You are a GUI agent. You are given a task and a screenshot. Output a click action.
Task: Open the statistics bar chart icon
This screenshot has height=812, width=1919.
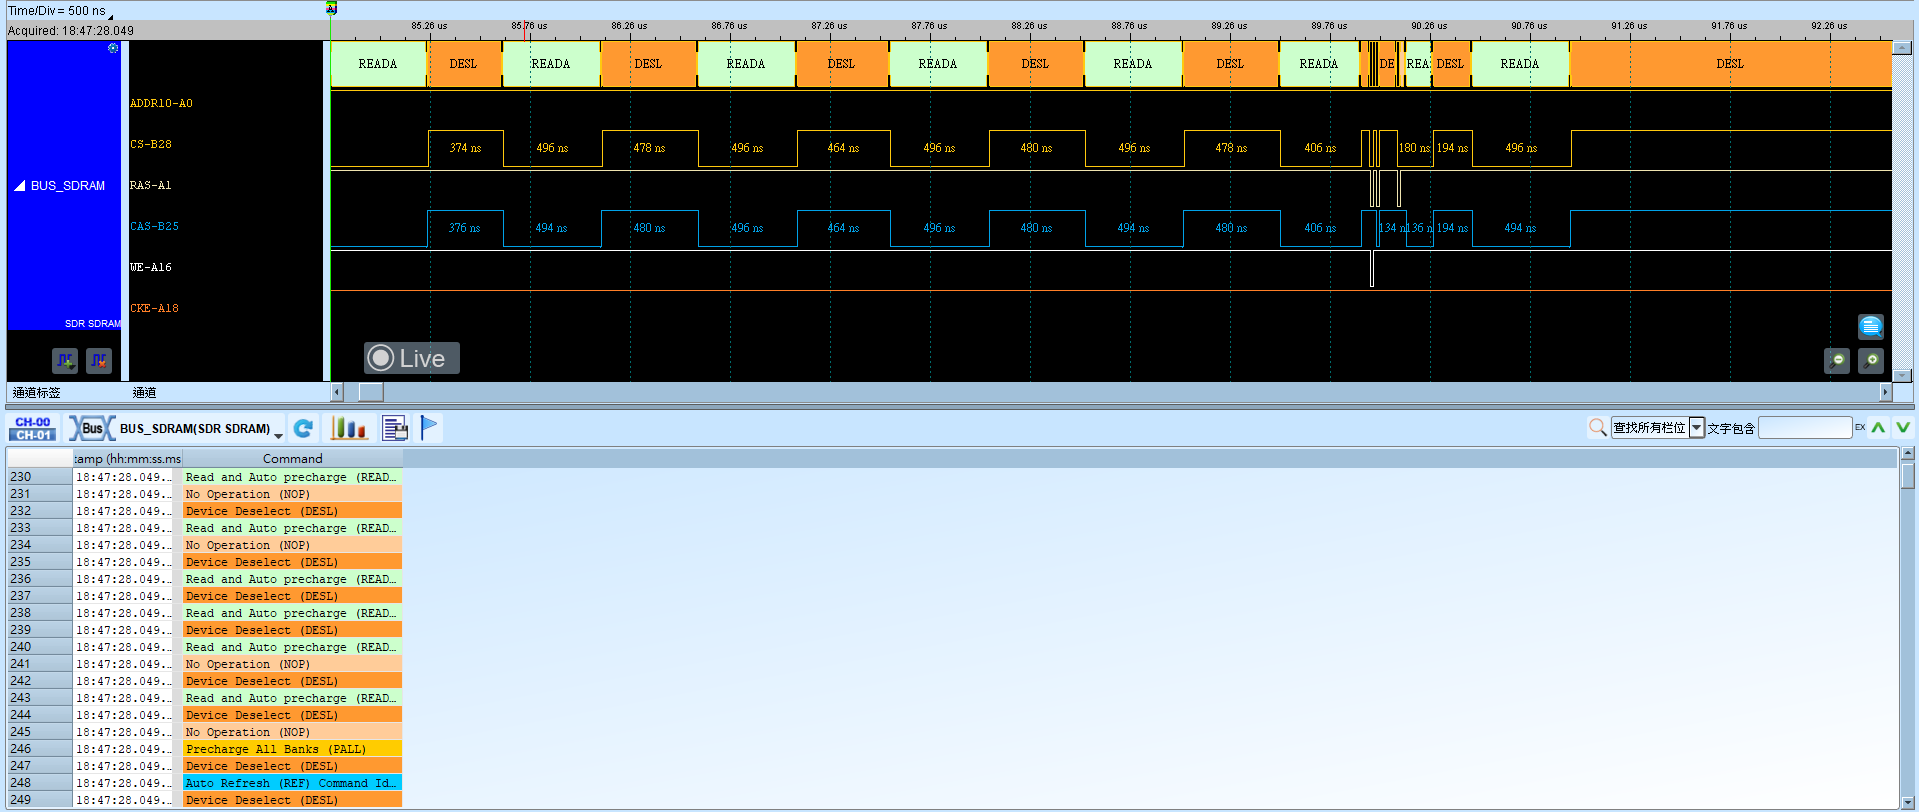click(348, 428)
